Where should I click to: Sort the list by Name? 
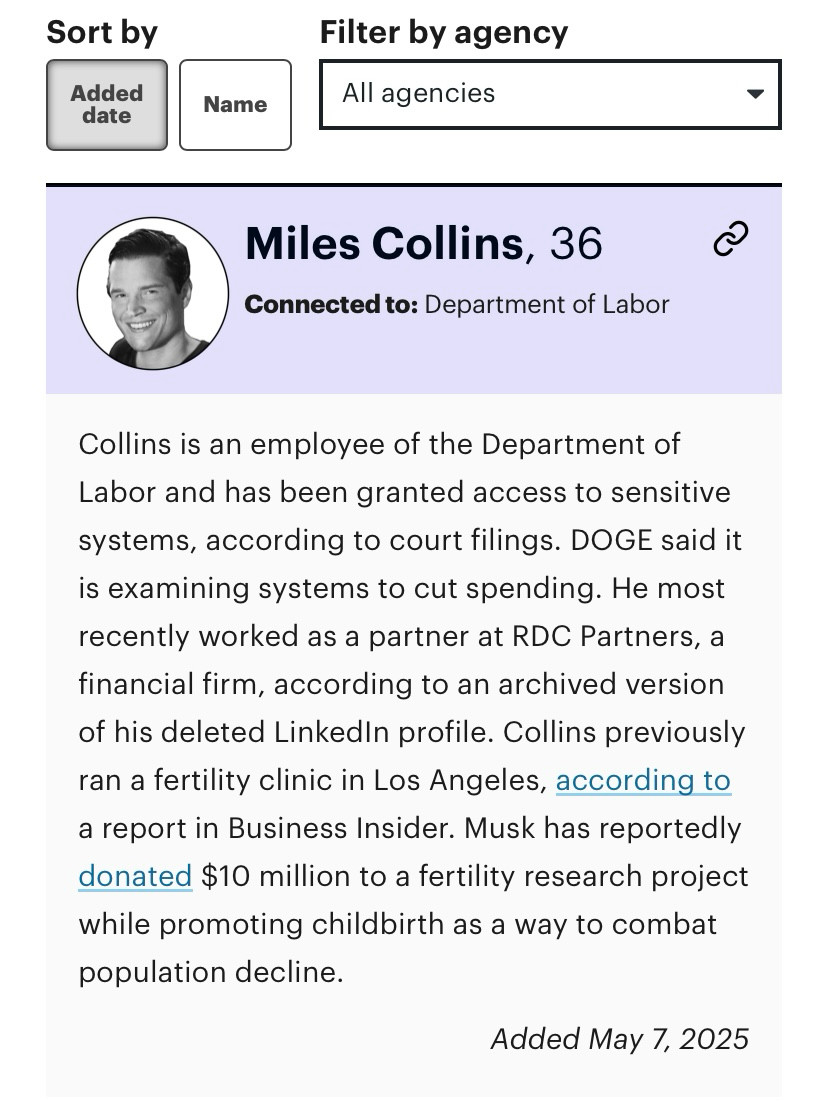[235, 105]
